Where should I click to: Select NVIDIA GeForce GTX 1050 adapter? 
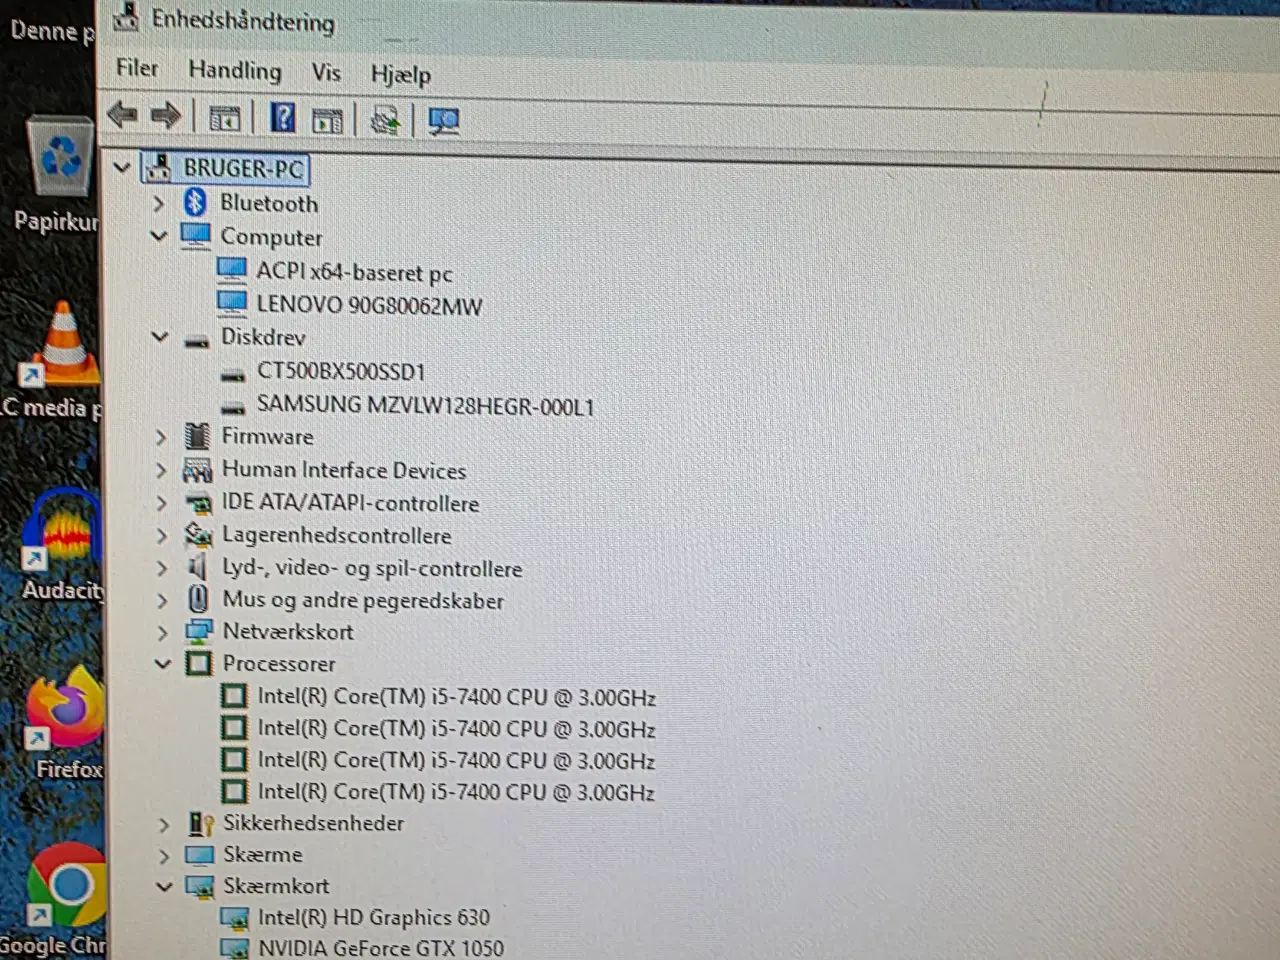pos(381,947)
